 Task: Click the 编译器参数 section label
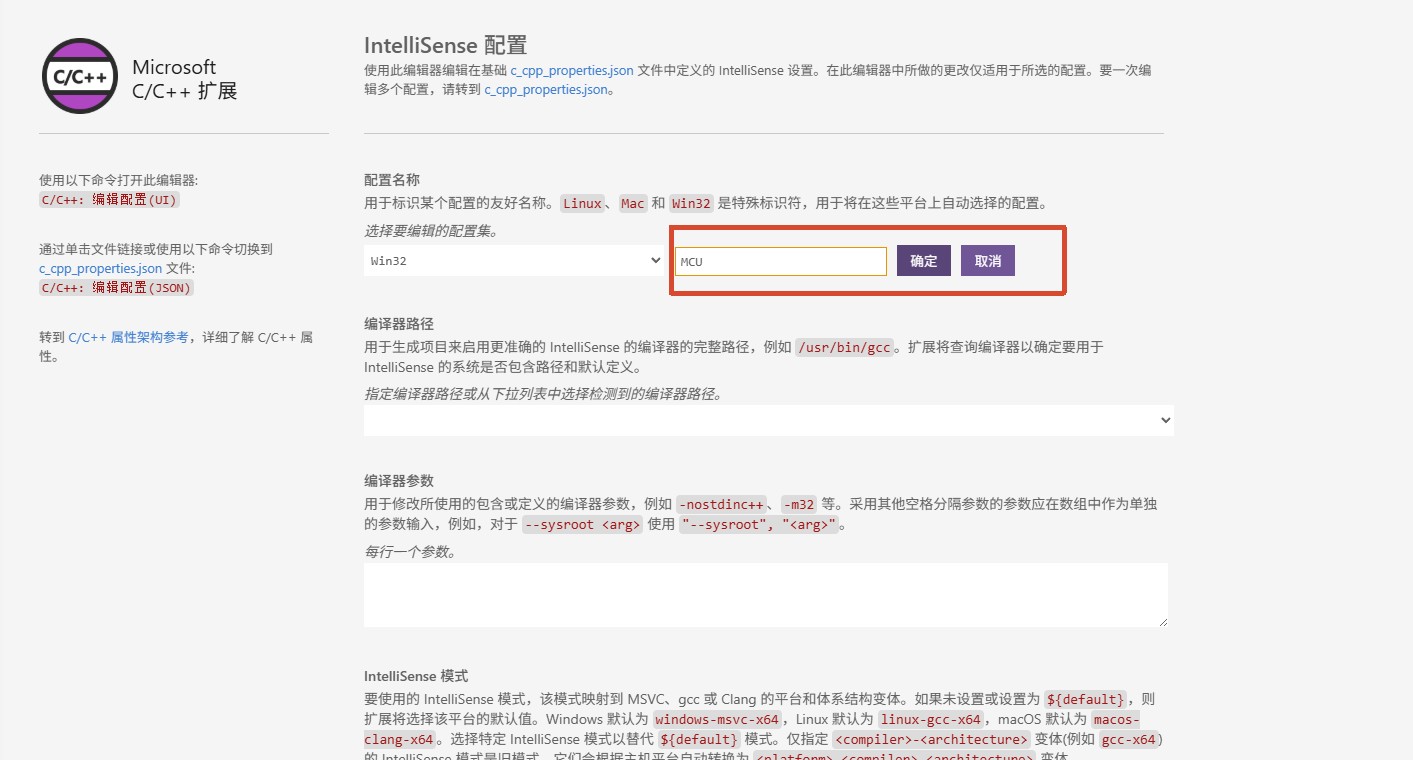click(x=399, y=481)
